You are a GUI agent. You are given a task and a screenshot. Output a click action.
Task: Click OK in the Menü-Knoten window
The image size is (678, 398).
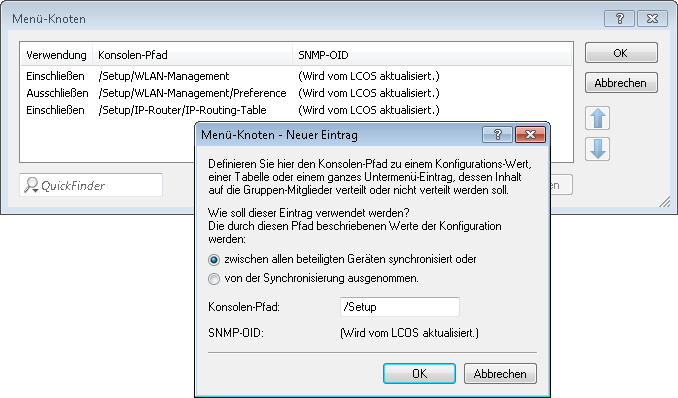621,53
